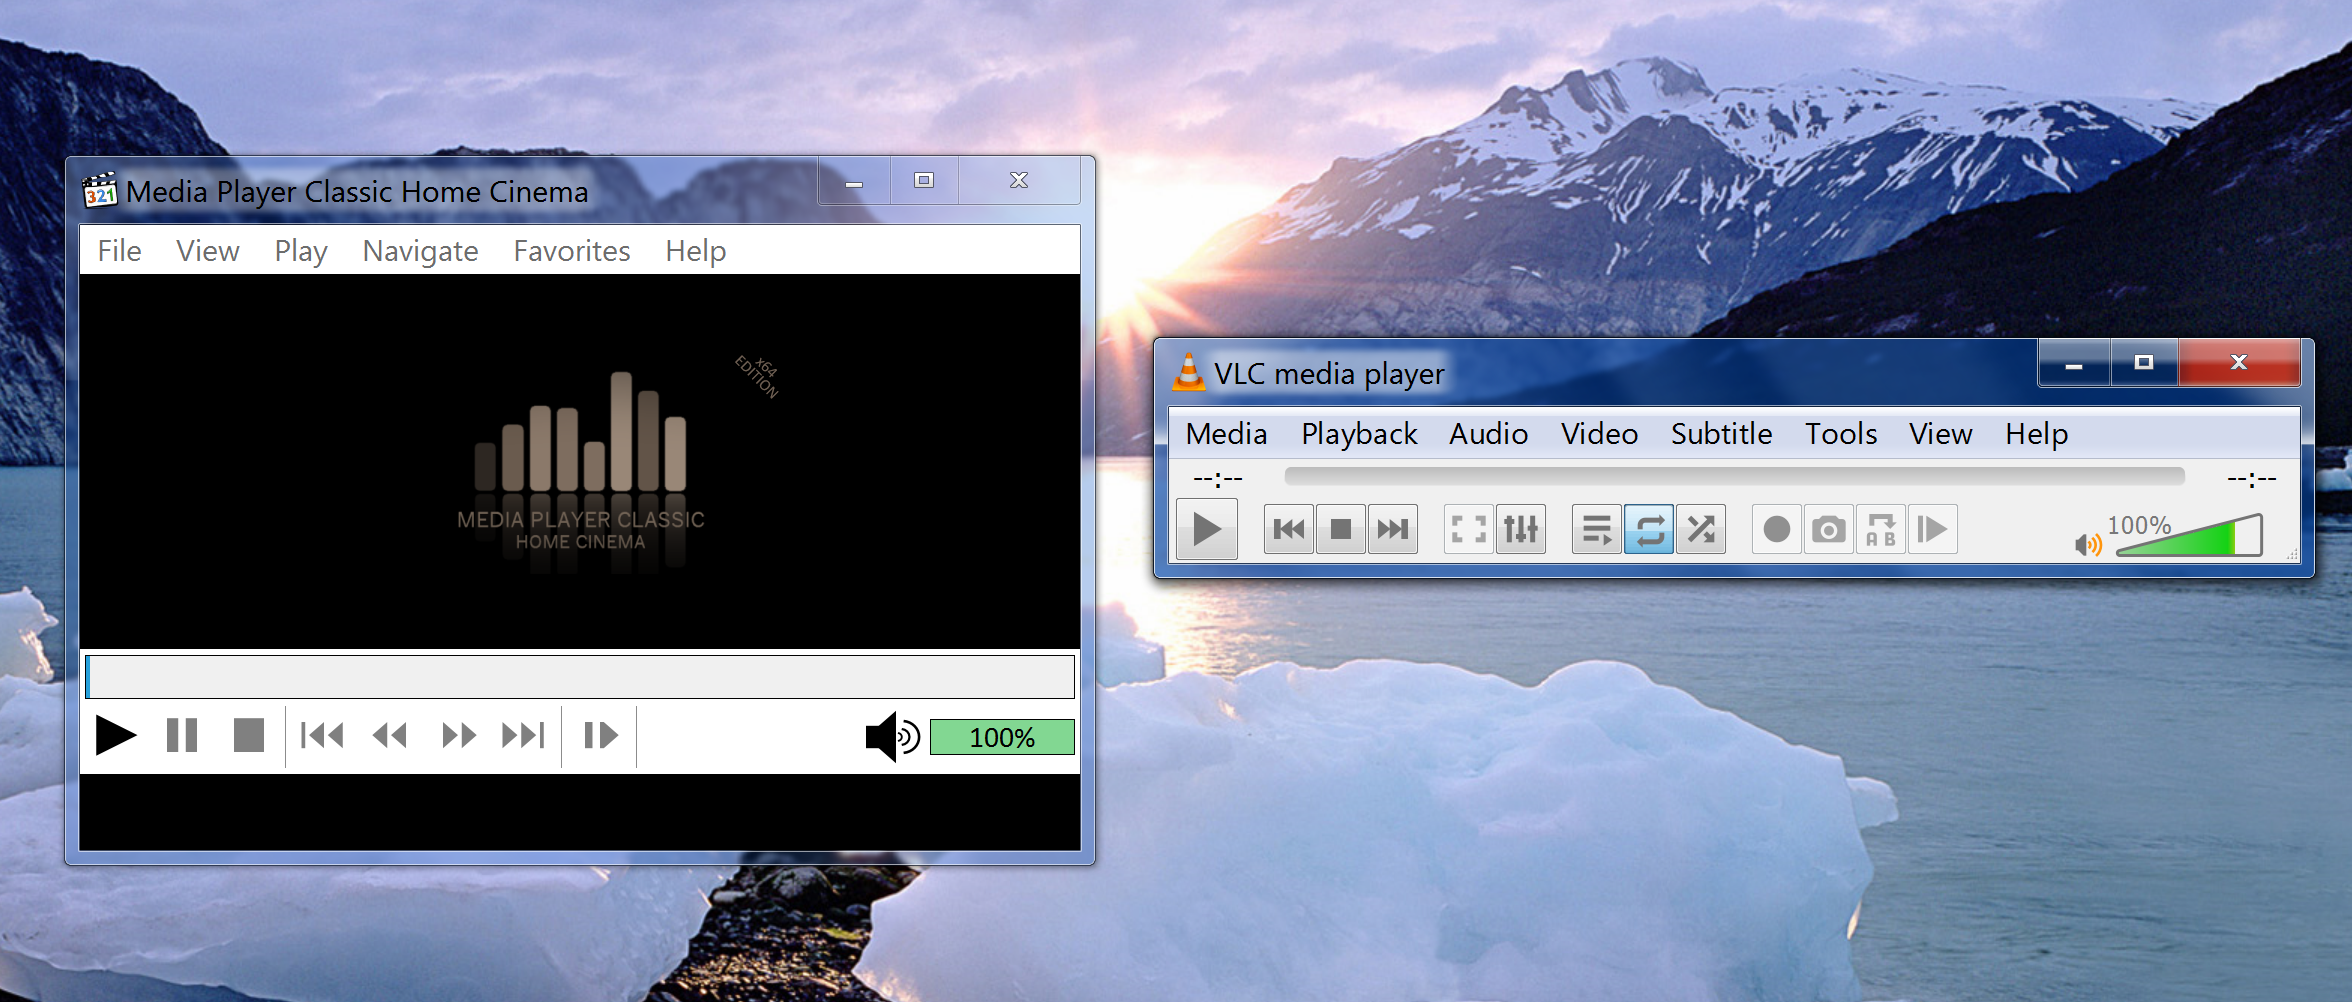
Task: Toggle A-B loop points in VLC
Action: [1881, 529]
